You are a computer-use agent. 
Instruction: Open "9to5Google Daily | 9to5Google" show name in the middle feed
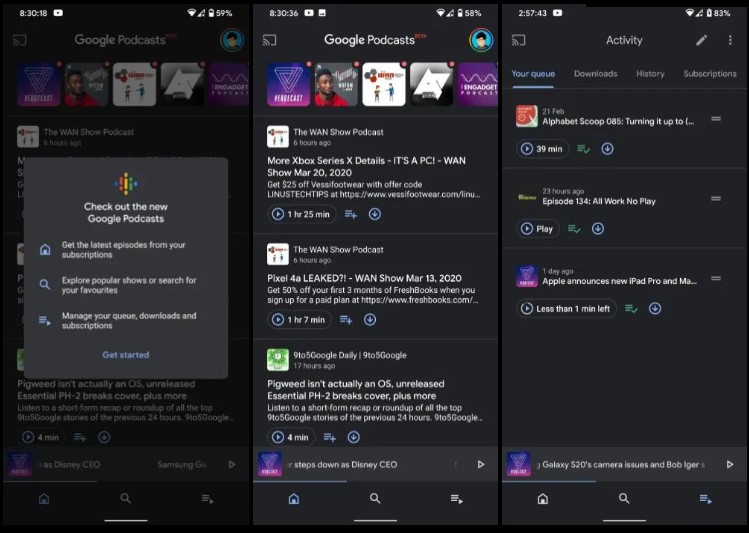(x=350, y=355)
